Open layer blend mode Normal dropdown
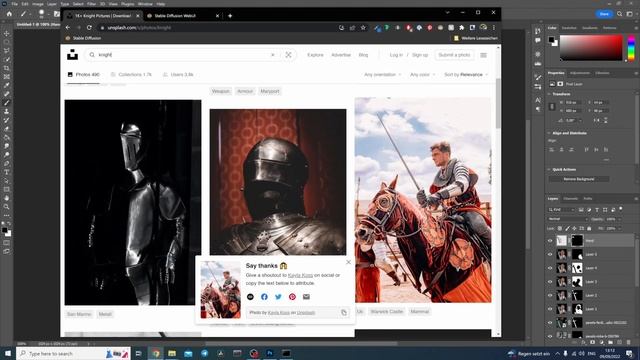This screenshot has height=360, width=640. click(567, 219)
